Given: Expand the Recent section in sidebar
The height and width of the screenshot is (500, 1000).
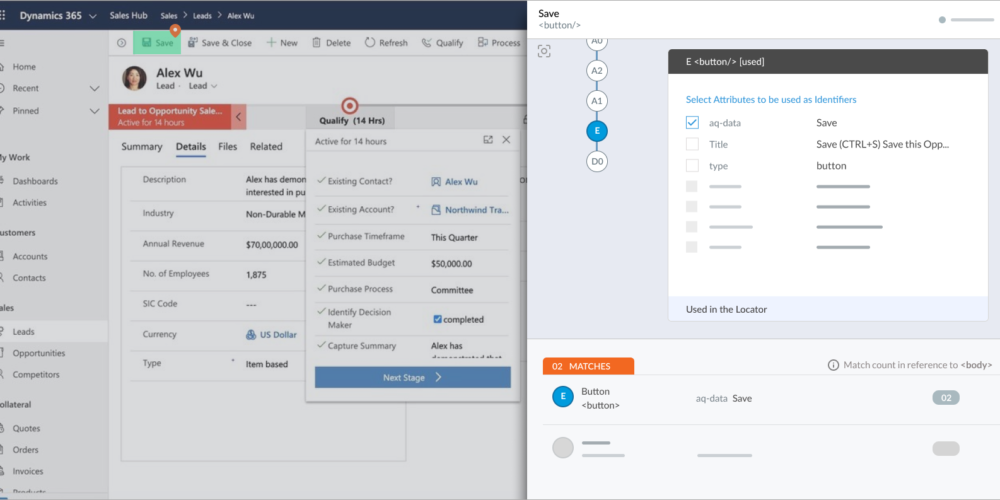Looking at the screenshot, I should (94, 89).
